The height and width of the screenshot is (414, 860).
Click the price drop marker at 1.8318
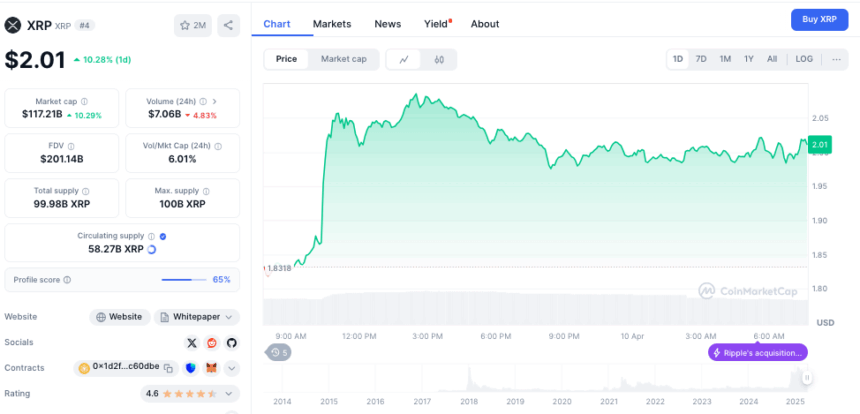267,270
